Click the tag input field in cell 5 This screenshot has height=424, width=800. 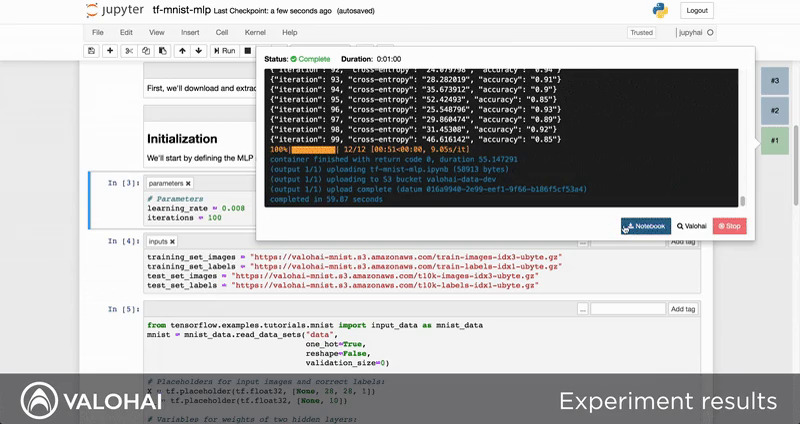(x=628, y=309)
